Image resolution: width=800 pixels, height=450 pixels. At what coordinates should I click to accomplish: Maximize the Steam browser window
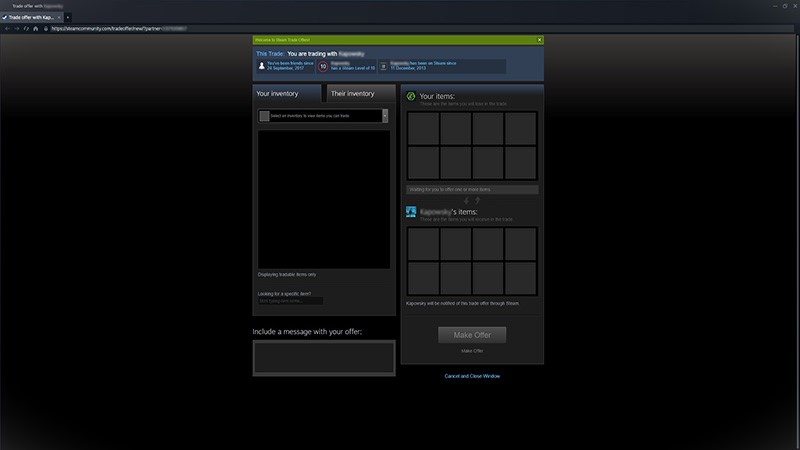point(785,6)
